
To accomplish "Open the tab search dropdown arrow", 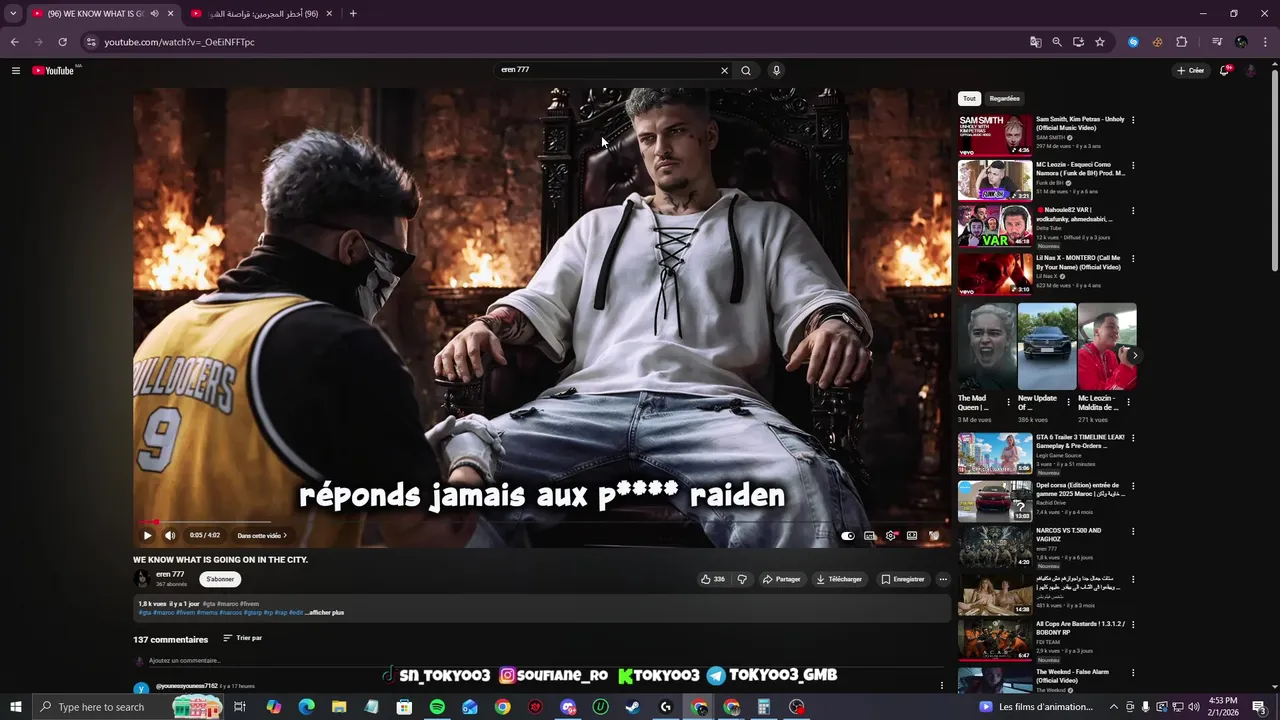I will point(13,14).
